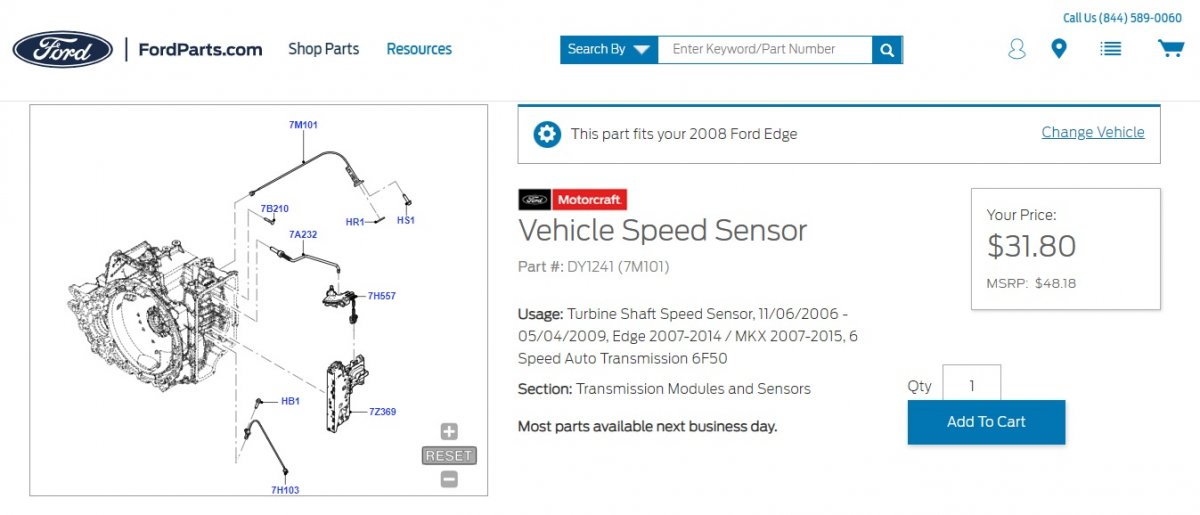The height and width of the screenshot is (515, 1200).
Task: Open the parts list icon
Action: [1110, 48]
